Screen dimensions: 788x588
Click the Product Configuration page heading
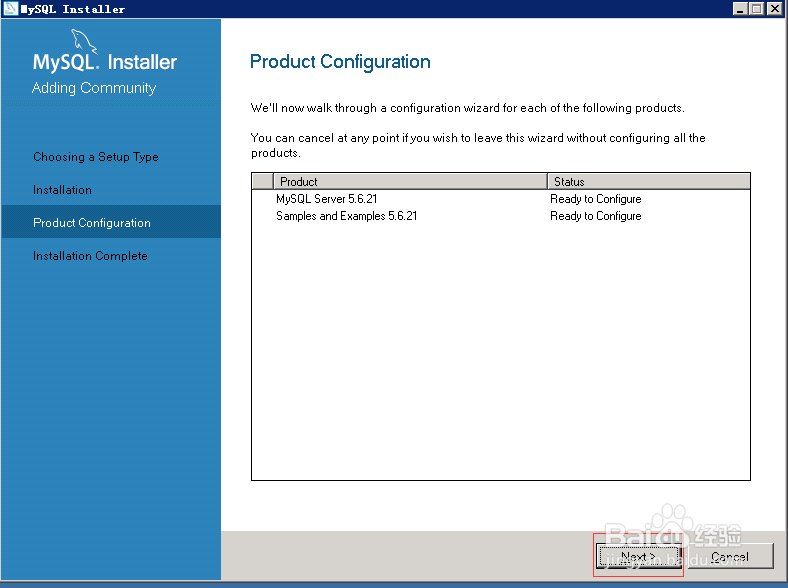click(340, 62)
